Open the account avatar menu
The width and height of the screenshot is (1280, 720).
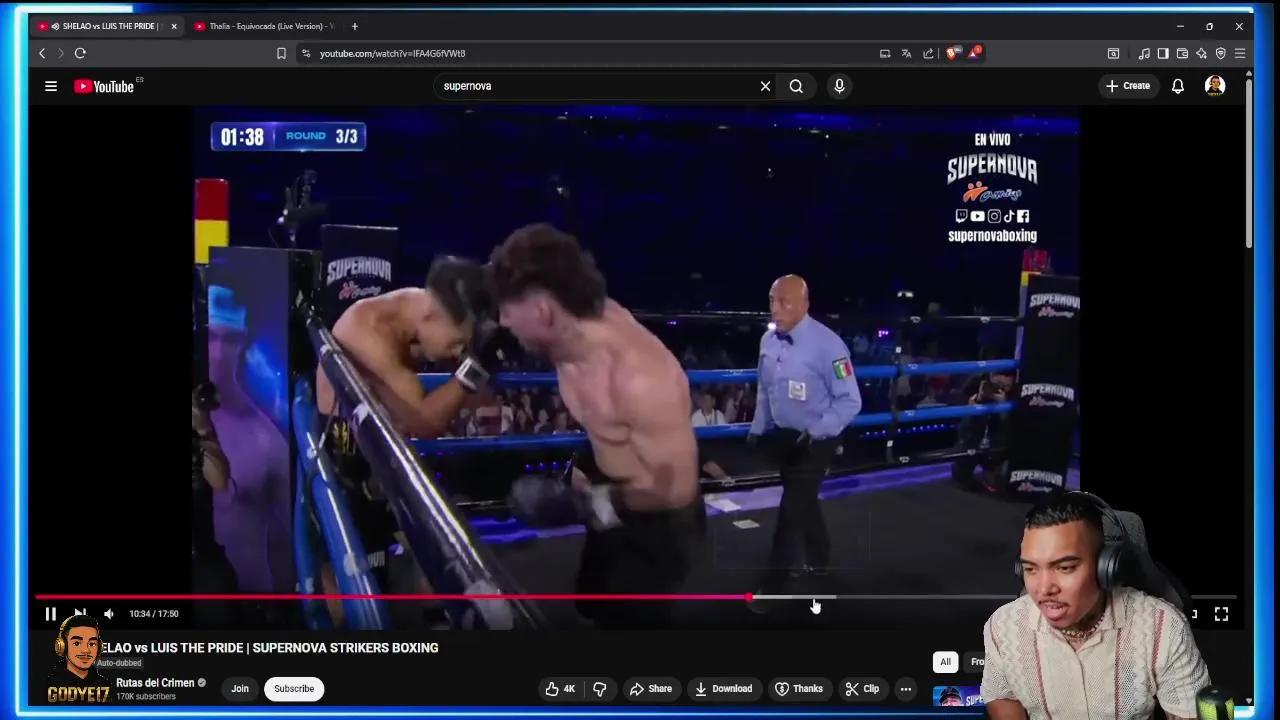(x=1215, y=86)
